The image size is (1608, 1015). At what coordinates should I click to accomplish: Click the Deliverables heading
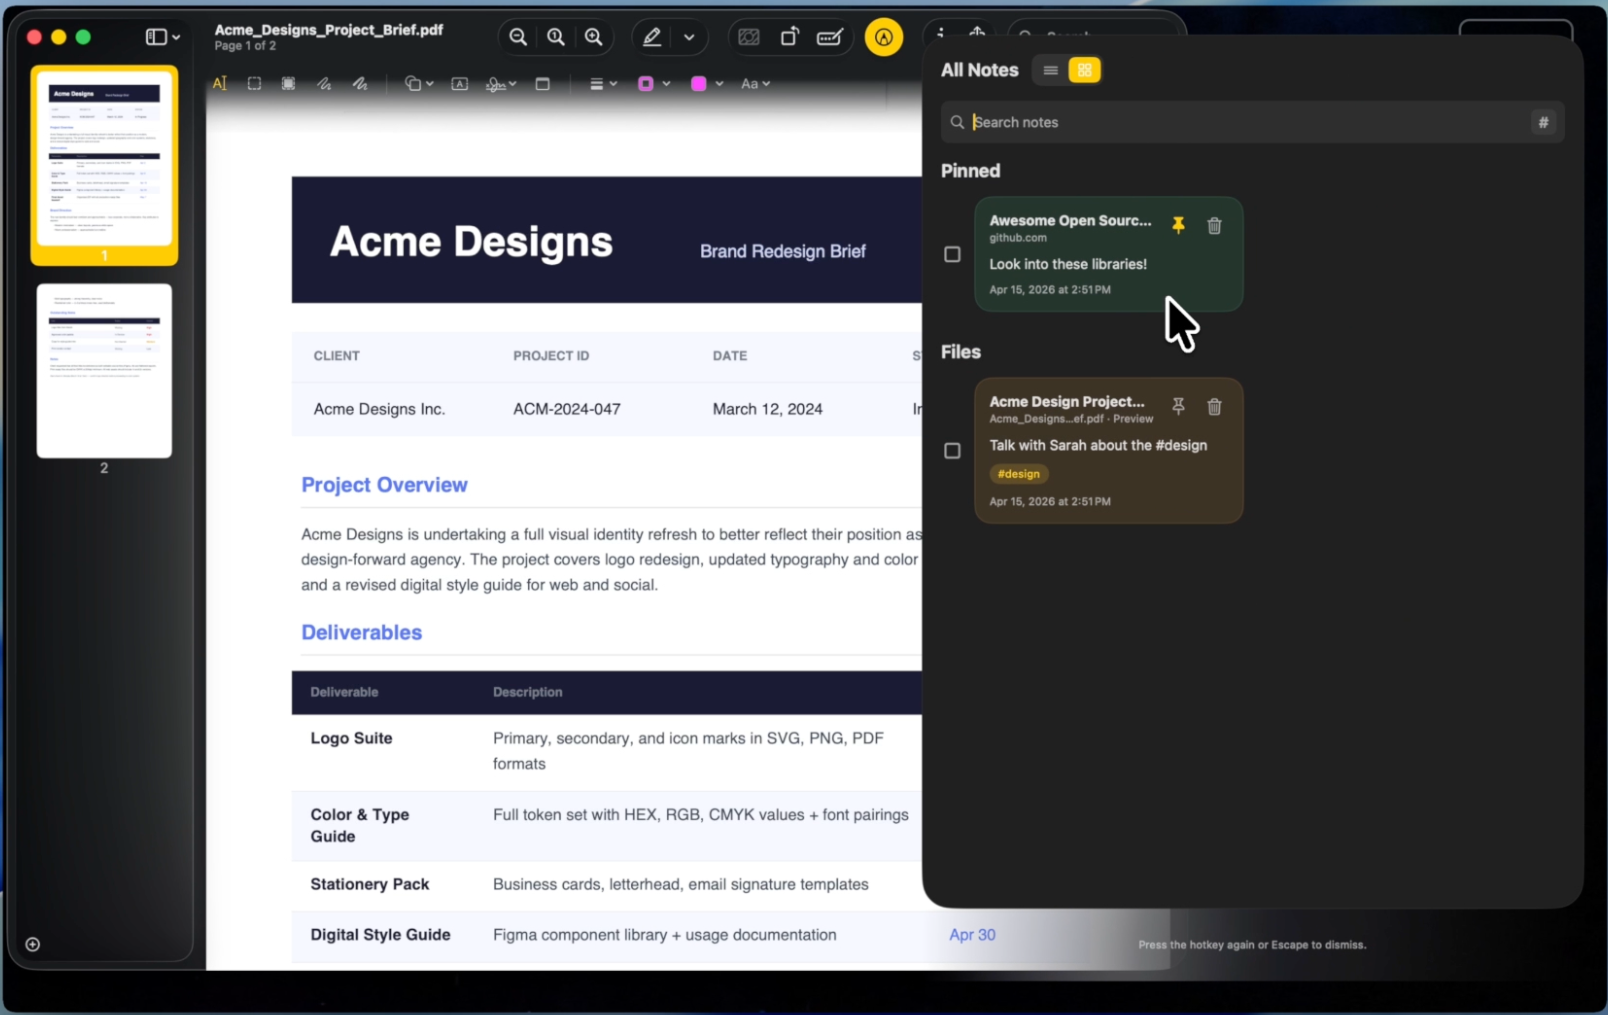[361, 633]
